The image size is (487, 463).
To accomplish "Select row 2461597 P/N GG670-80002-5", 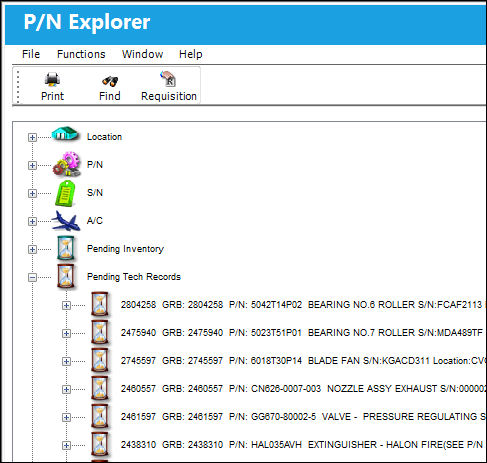I will pyautogui.click(x=303, y=417).
